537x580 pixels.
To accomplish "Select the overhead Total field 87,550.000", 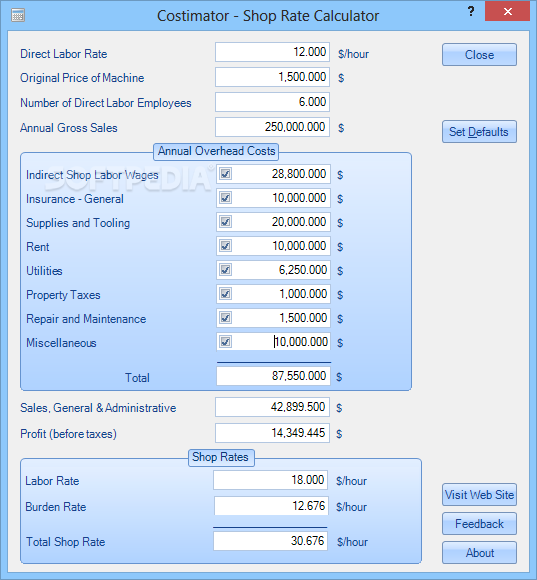I will click(x=273, y=376).
